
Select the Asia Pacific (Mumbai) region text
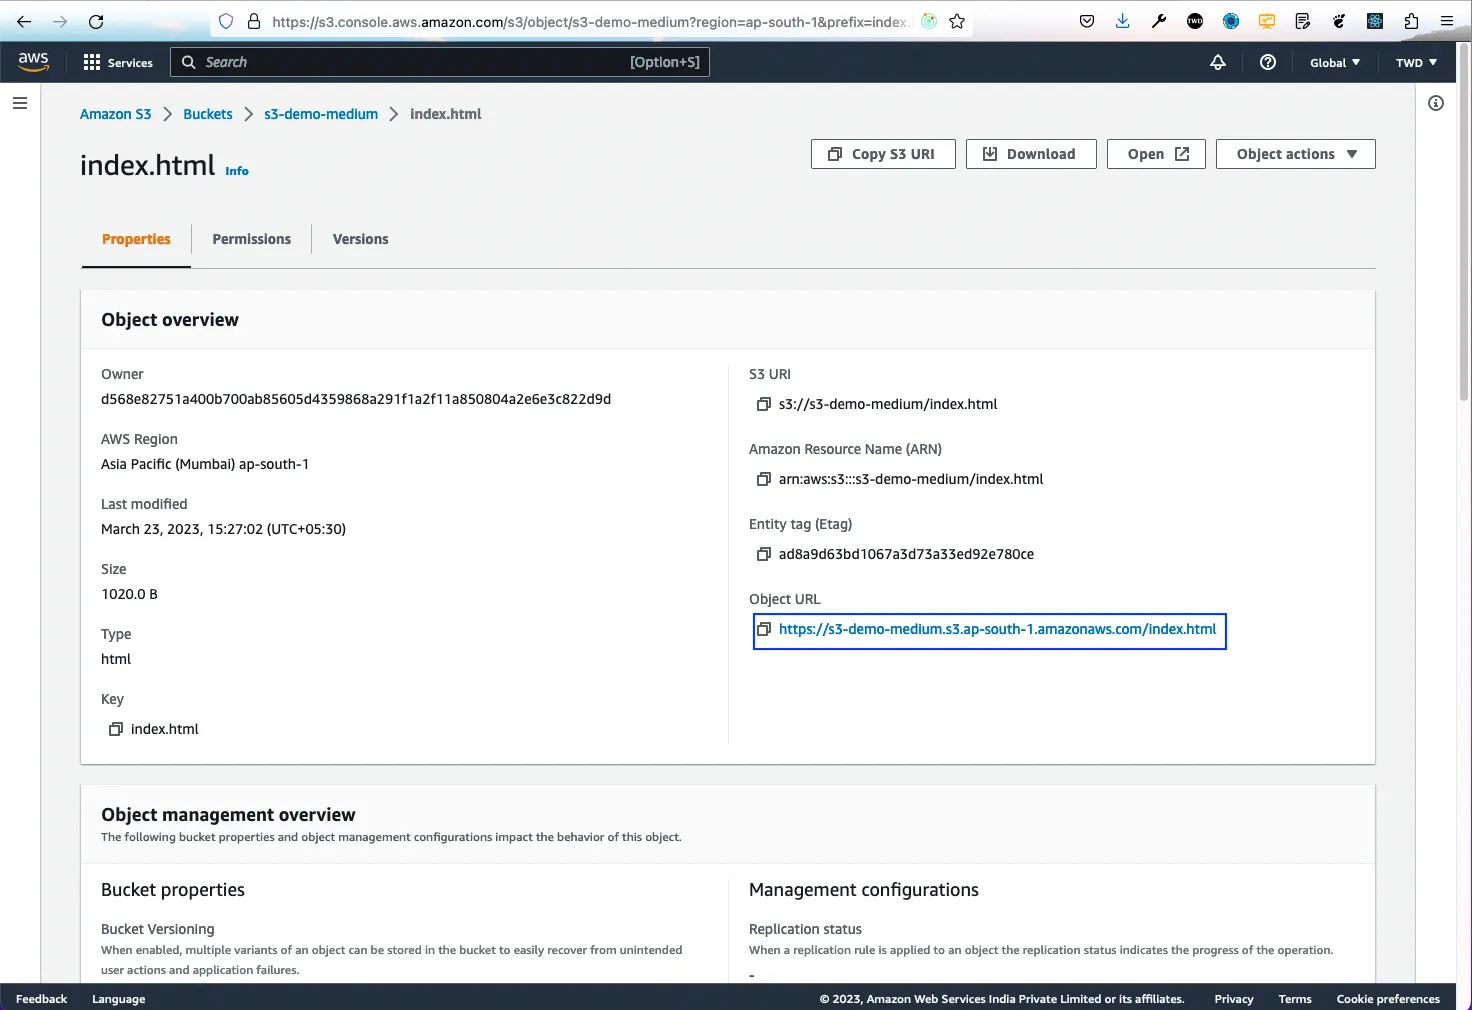205,464
